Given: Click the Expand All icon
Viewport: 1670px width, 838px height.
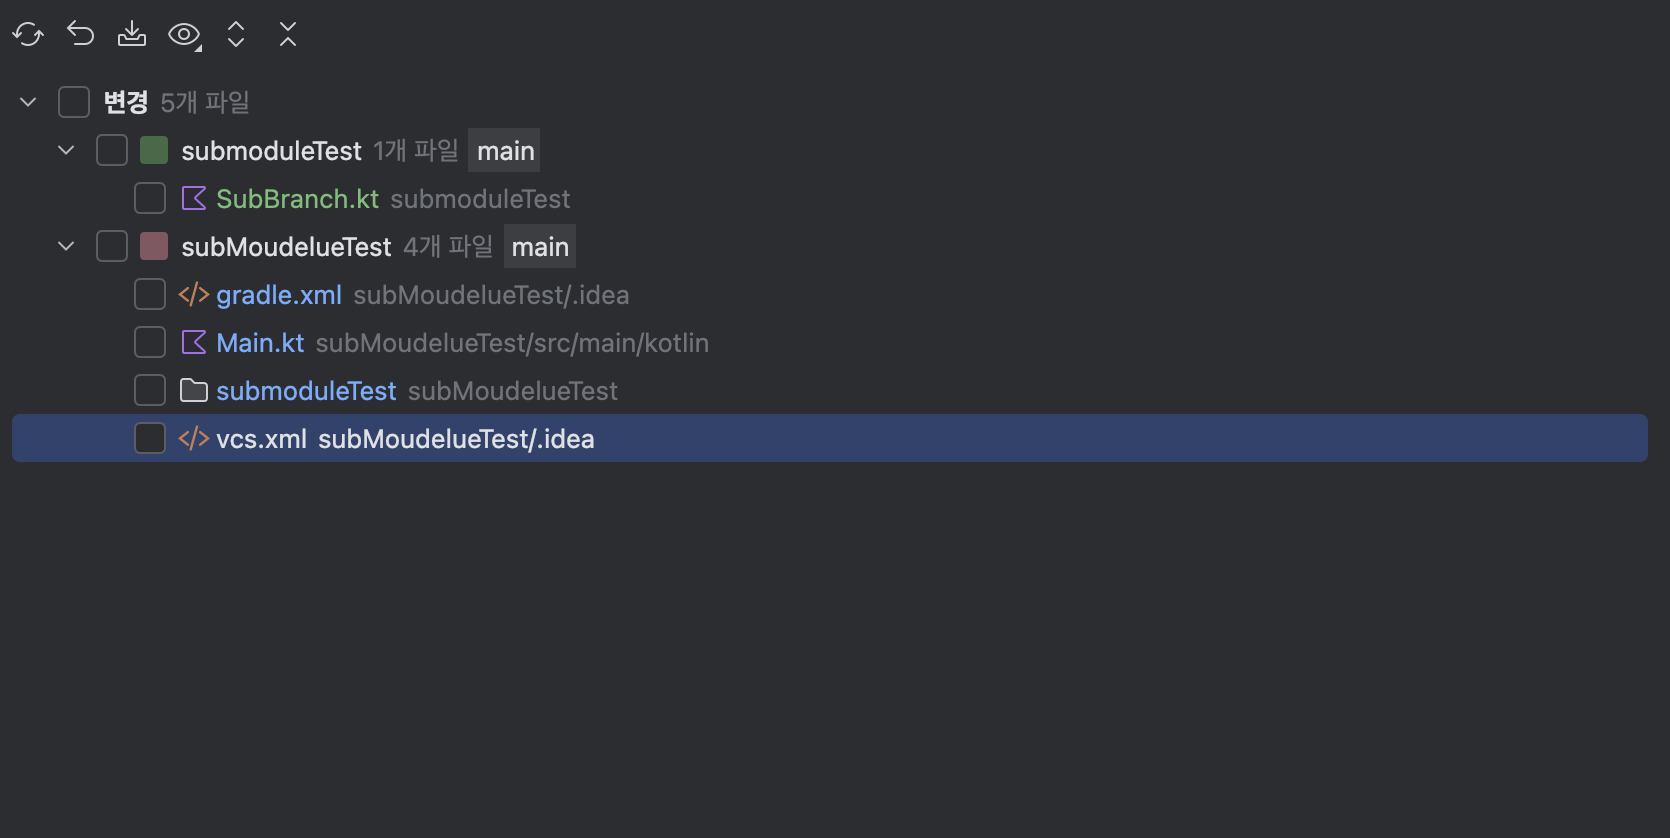Looking at the screenshot, I should (236, 33).
